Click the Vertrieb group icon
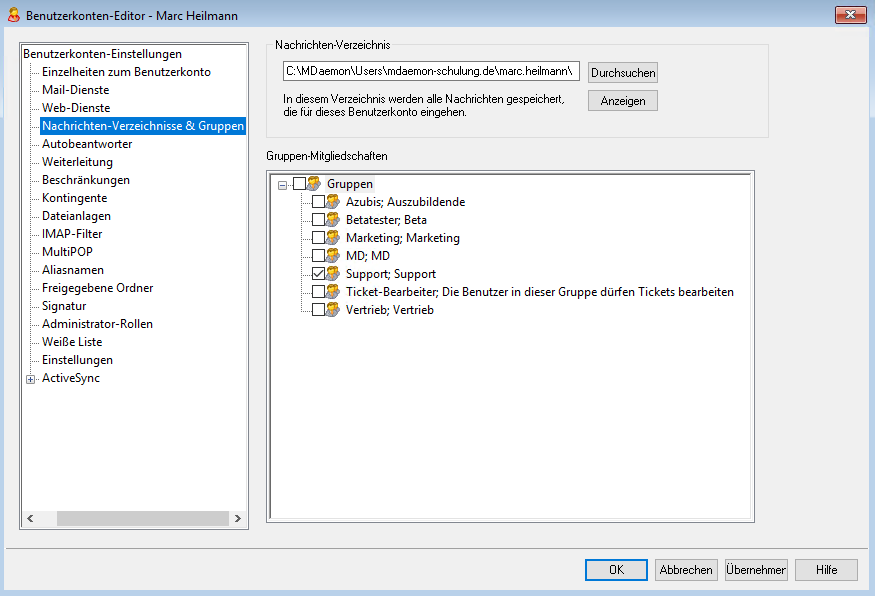Image resolution: width=875 pixels, height=596 pixels. click(334, 310)
